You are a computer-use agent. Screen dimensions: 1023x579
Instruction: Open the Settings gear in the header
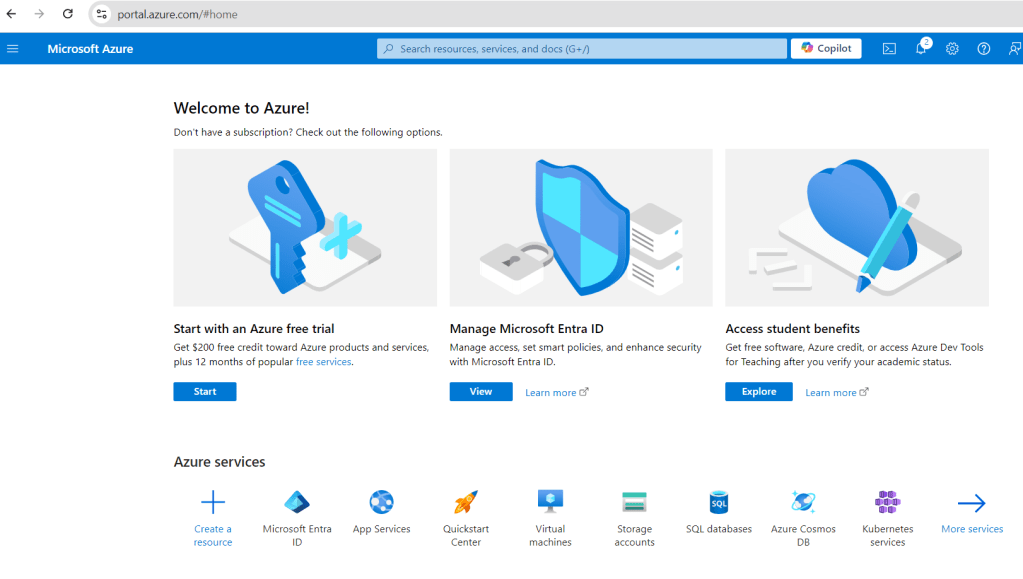[x=952, y=49]
